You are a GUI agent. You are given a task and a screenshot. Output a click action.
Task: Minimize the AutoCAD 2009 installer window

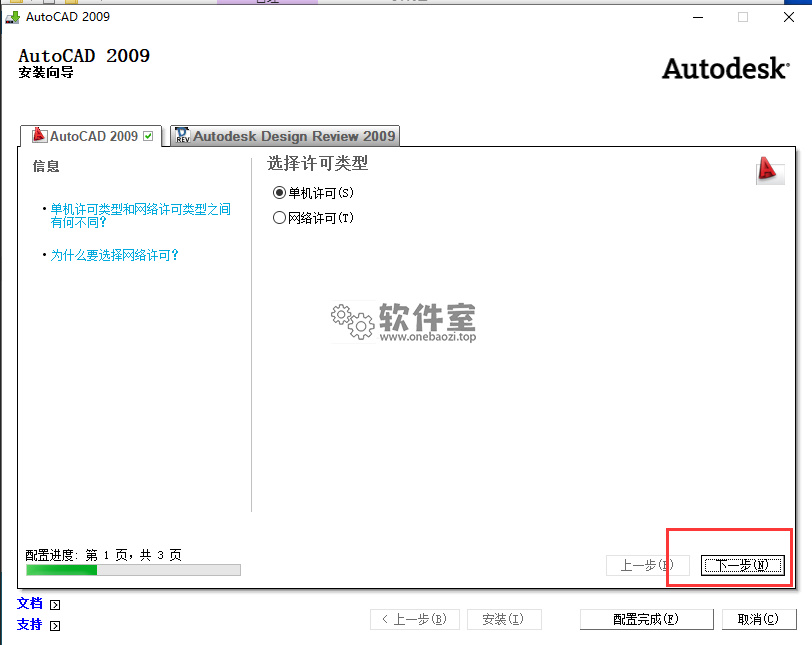[x=698, y=17]
